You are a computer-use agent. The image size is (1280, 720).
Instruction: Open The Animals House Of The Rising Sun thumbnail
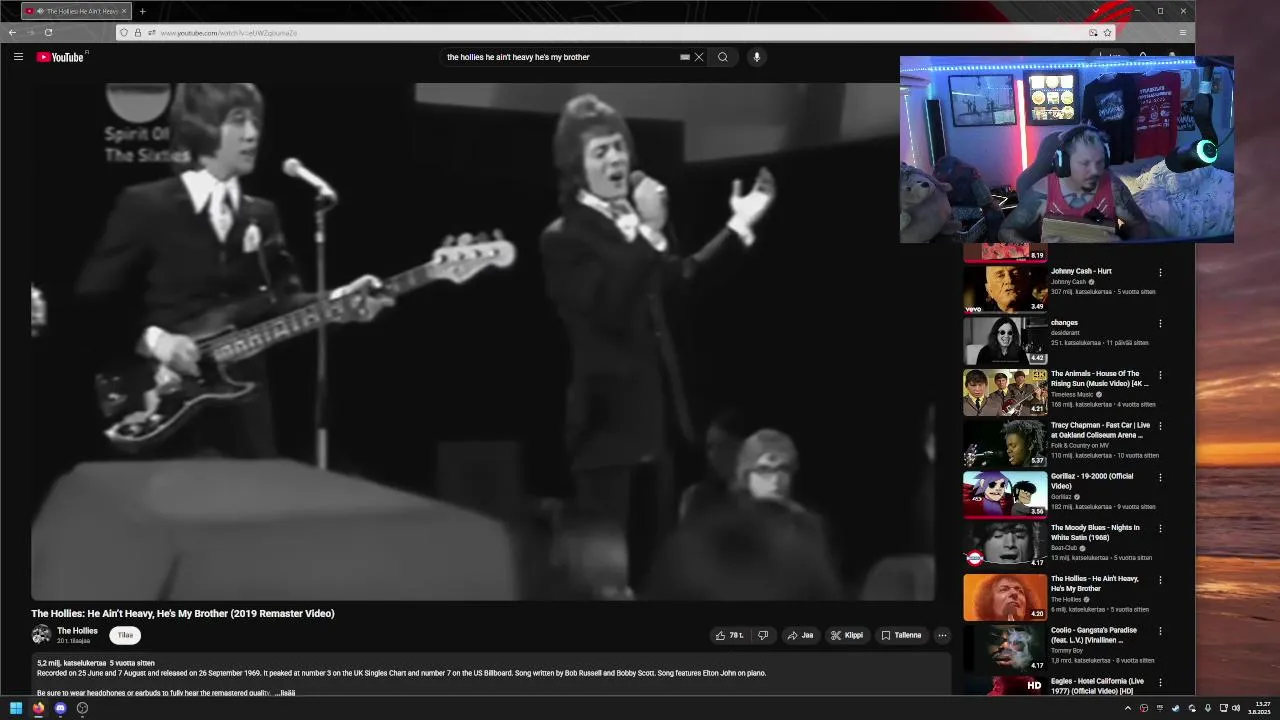(x=1005, y=392)
